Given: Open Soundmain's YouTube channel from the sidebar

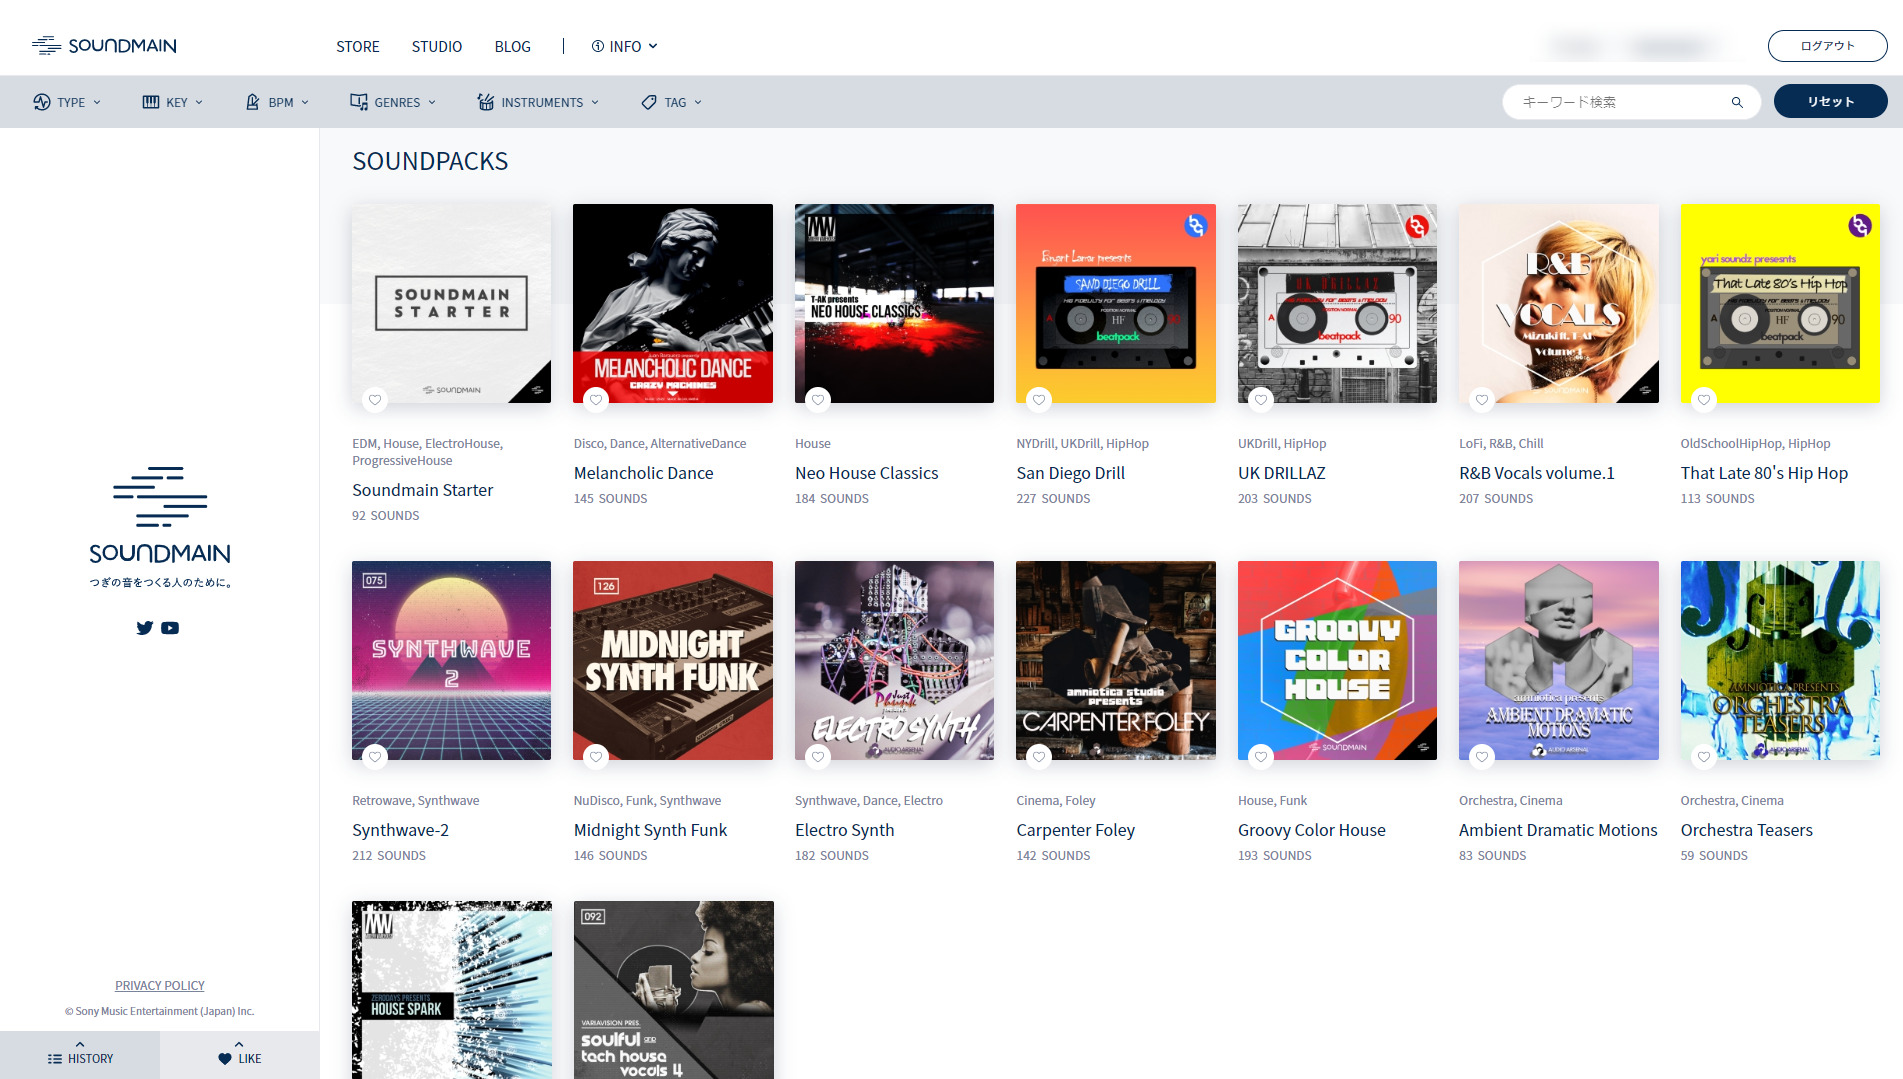Looking at the screenshot, I should pos(170,628).
